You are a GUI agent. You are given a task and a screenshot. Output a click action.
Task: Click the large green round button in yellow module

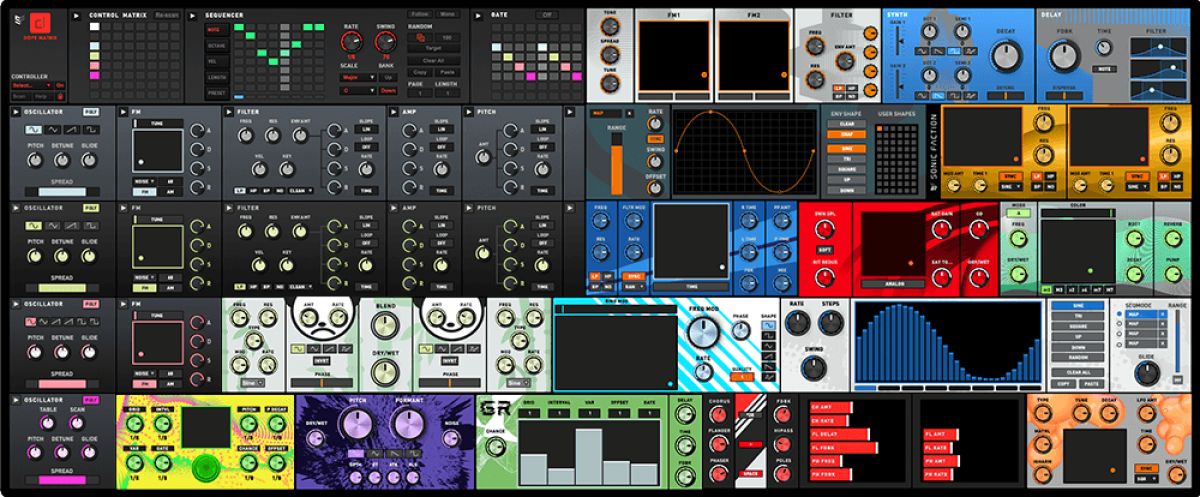click(206, 467)
